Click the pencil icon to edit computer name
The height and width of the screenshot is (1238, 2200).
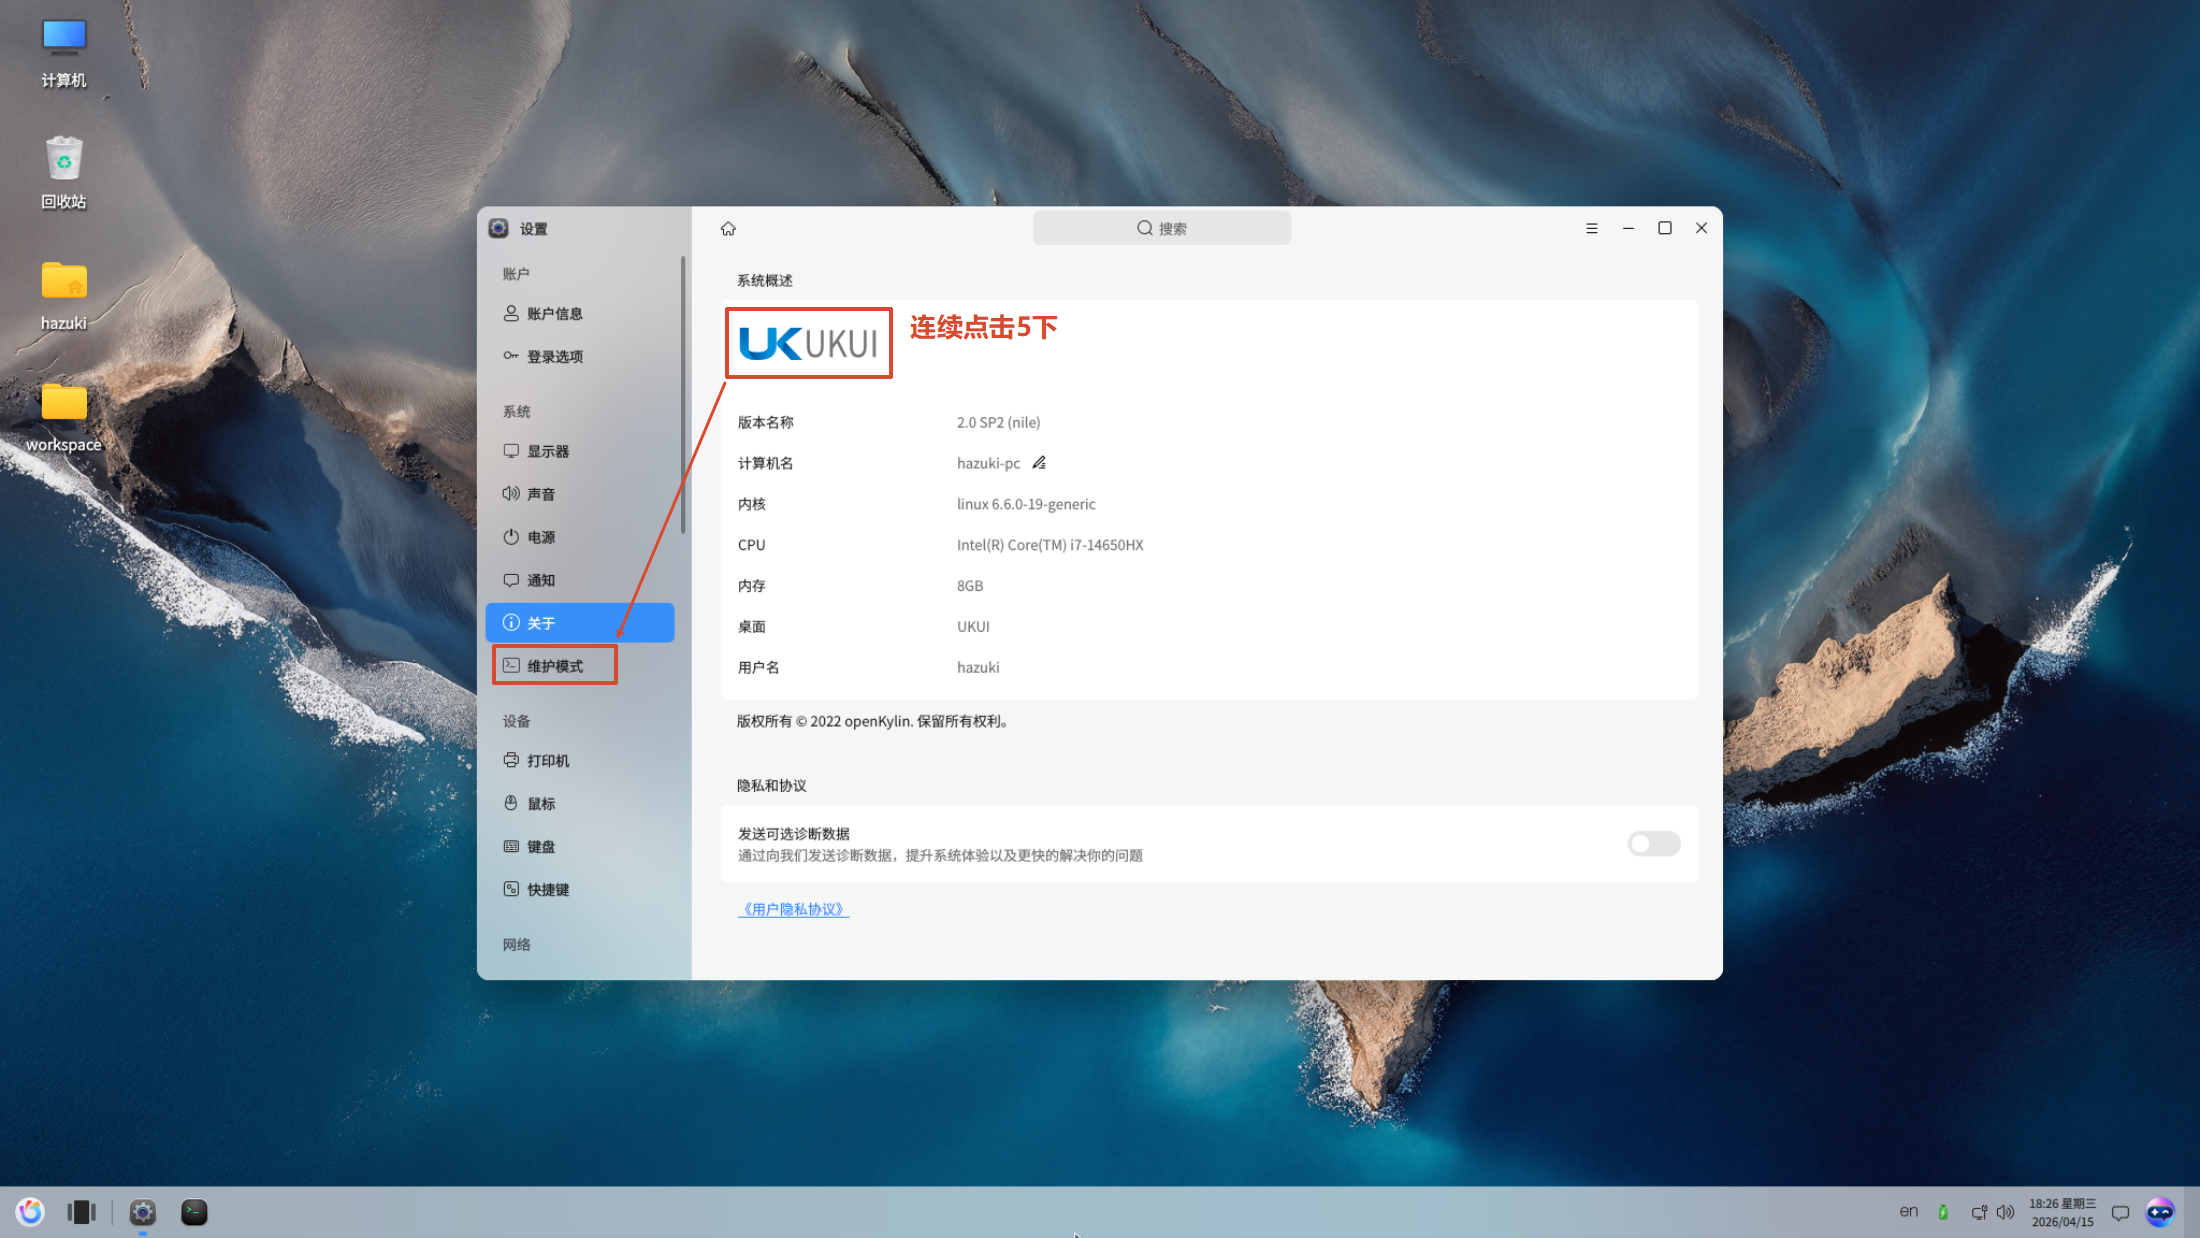pyautogui.click(x=1039, y=463)
